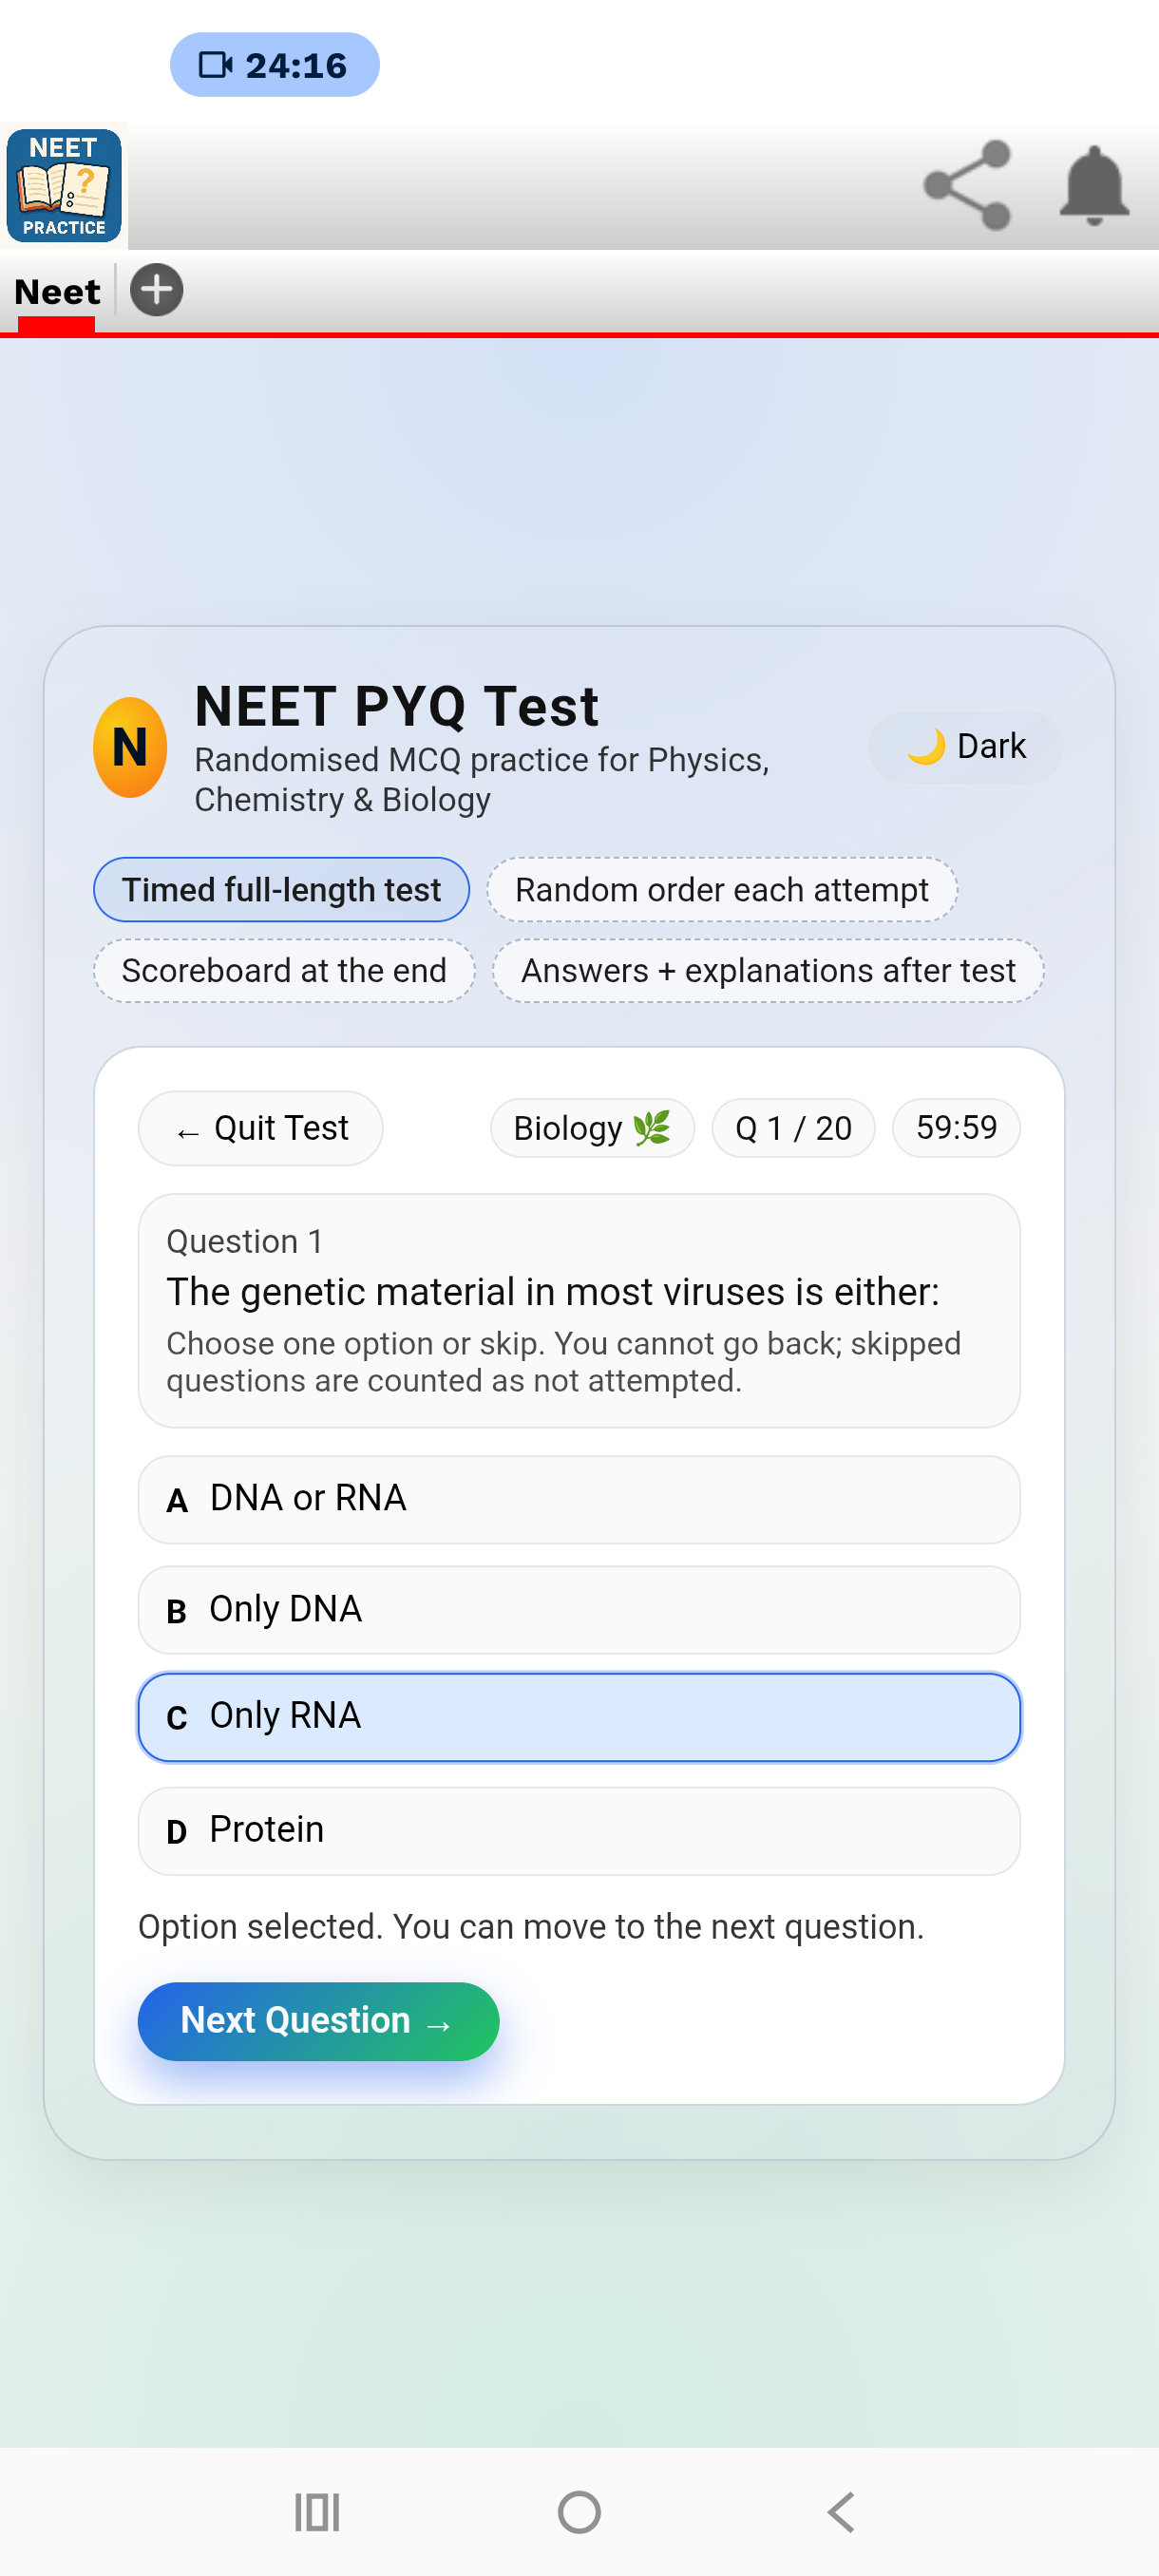Switch to the Neet tab
1159x2576 pixels.
[55, 291]
